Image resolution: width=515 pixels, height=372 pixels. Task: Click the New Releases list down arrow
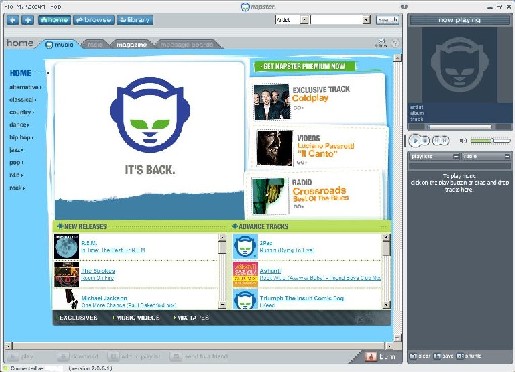[222, 305]
